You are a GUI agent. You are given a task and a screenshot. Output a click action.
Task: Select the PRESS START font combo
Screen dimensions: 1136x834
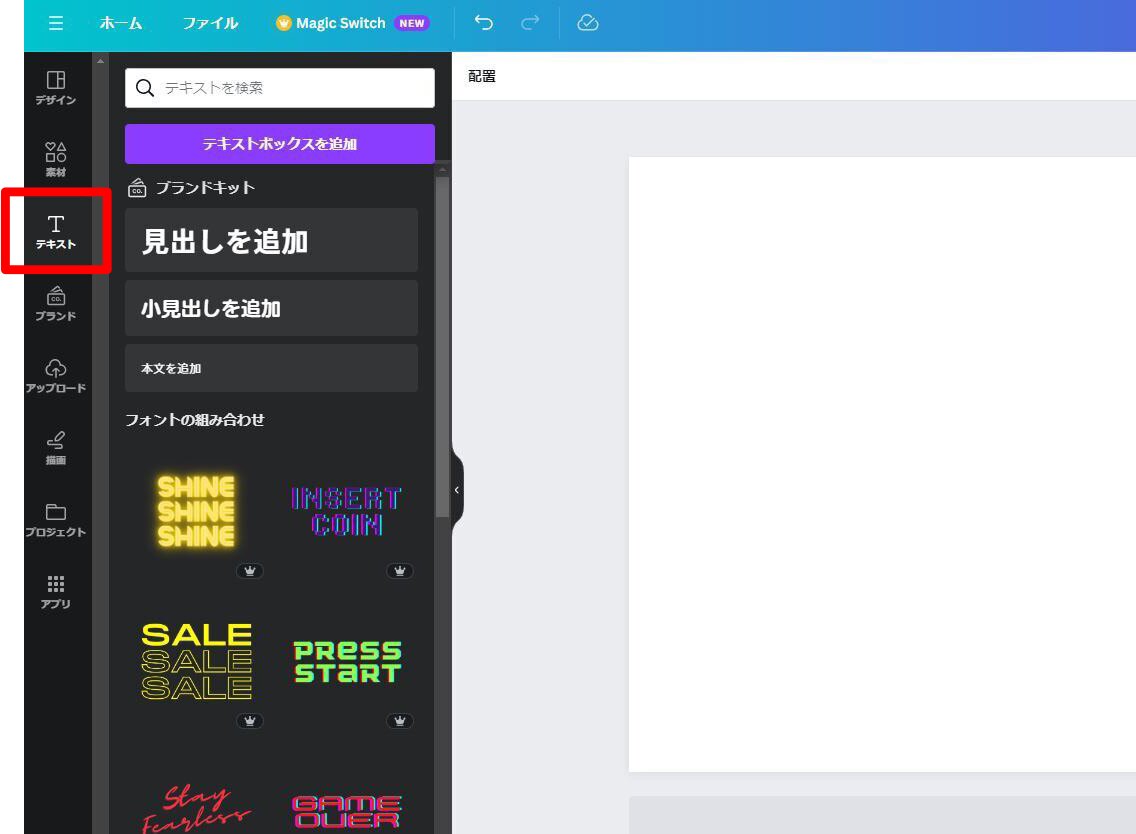click(346, 661)
